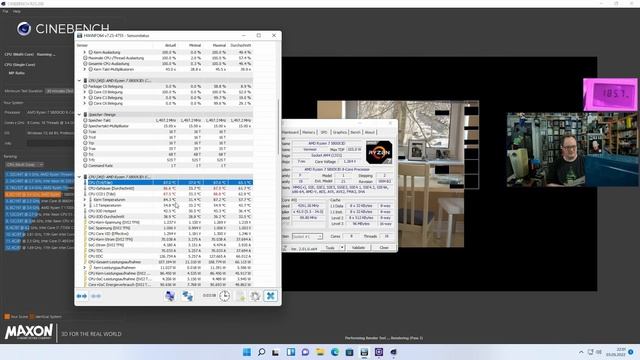Click the network icon in the system tray

click(590, 352)
